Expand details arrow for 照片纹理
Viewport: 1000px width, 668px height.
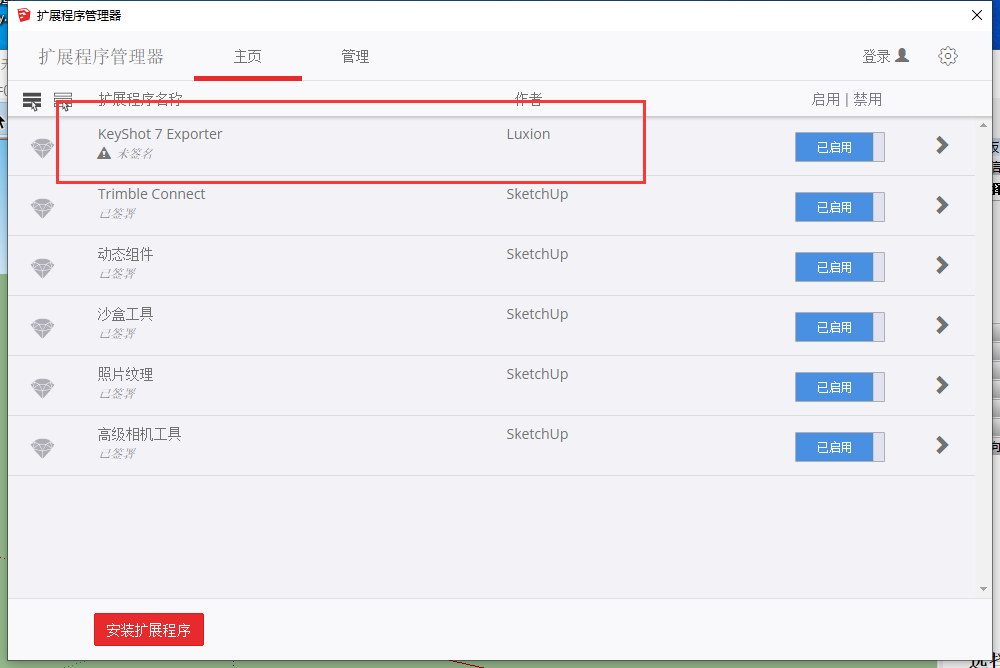point(942,385)
